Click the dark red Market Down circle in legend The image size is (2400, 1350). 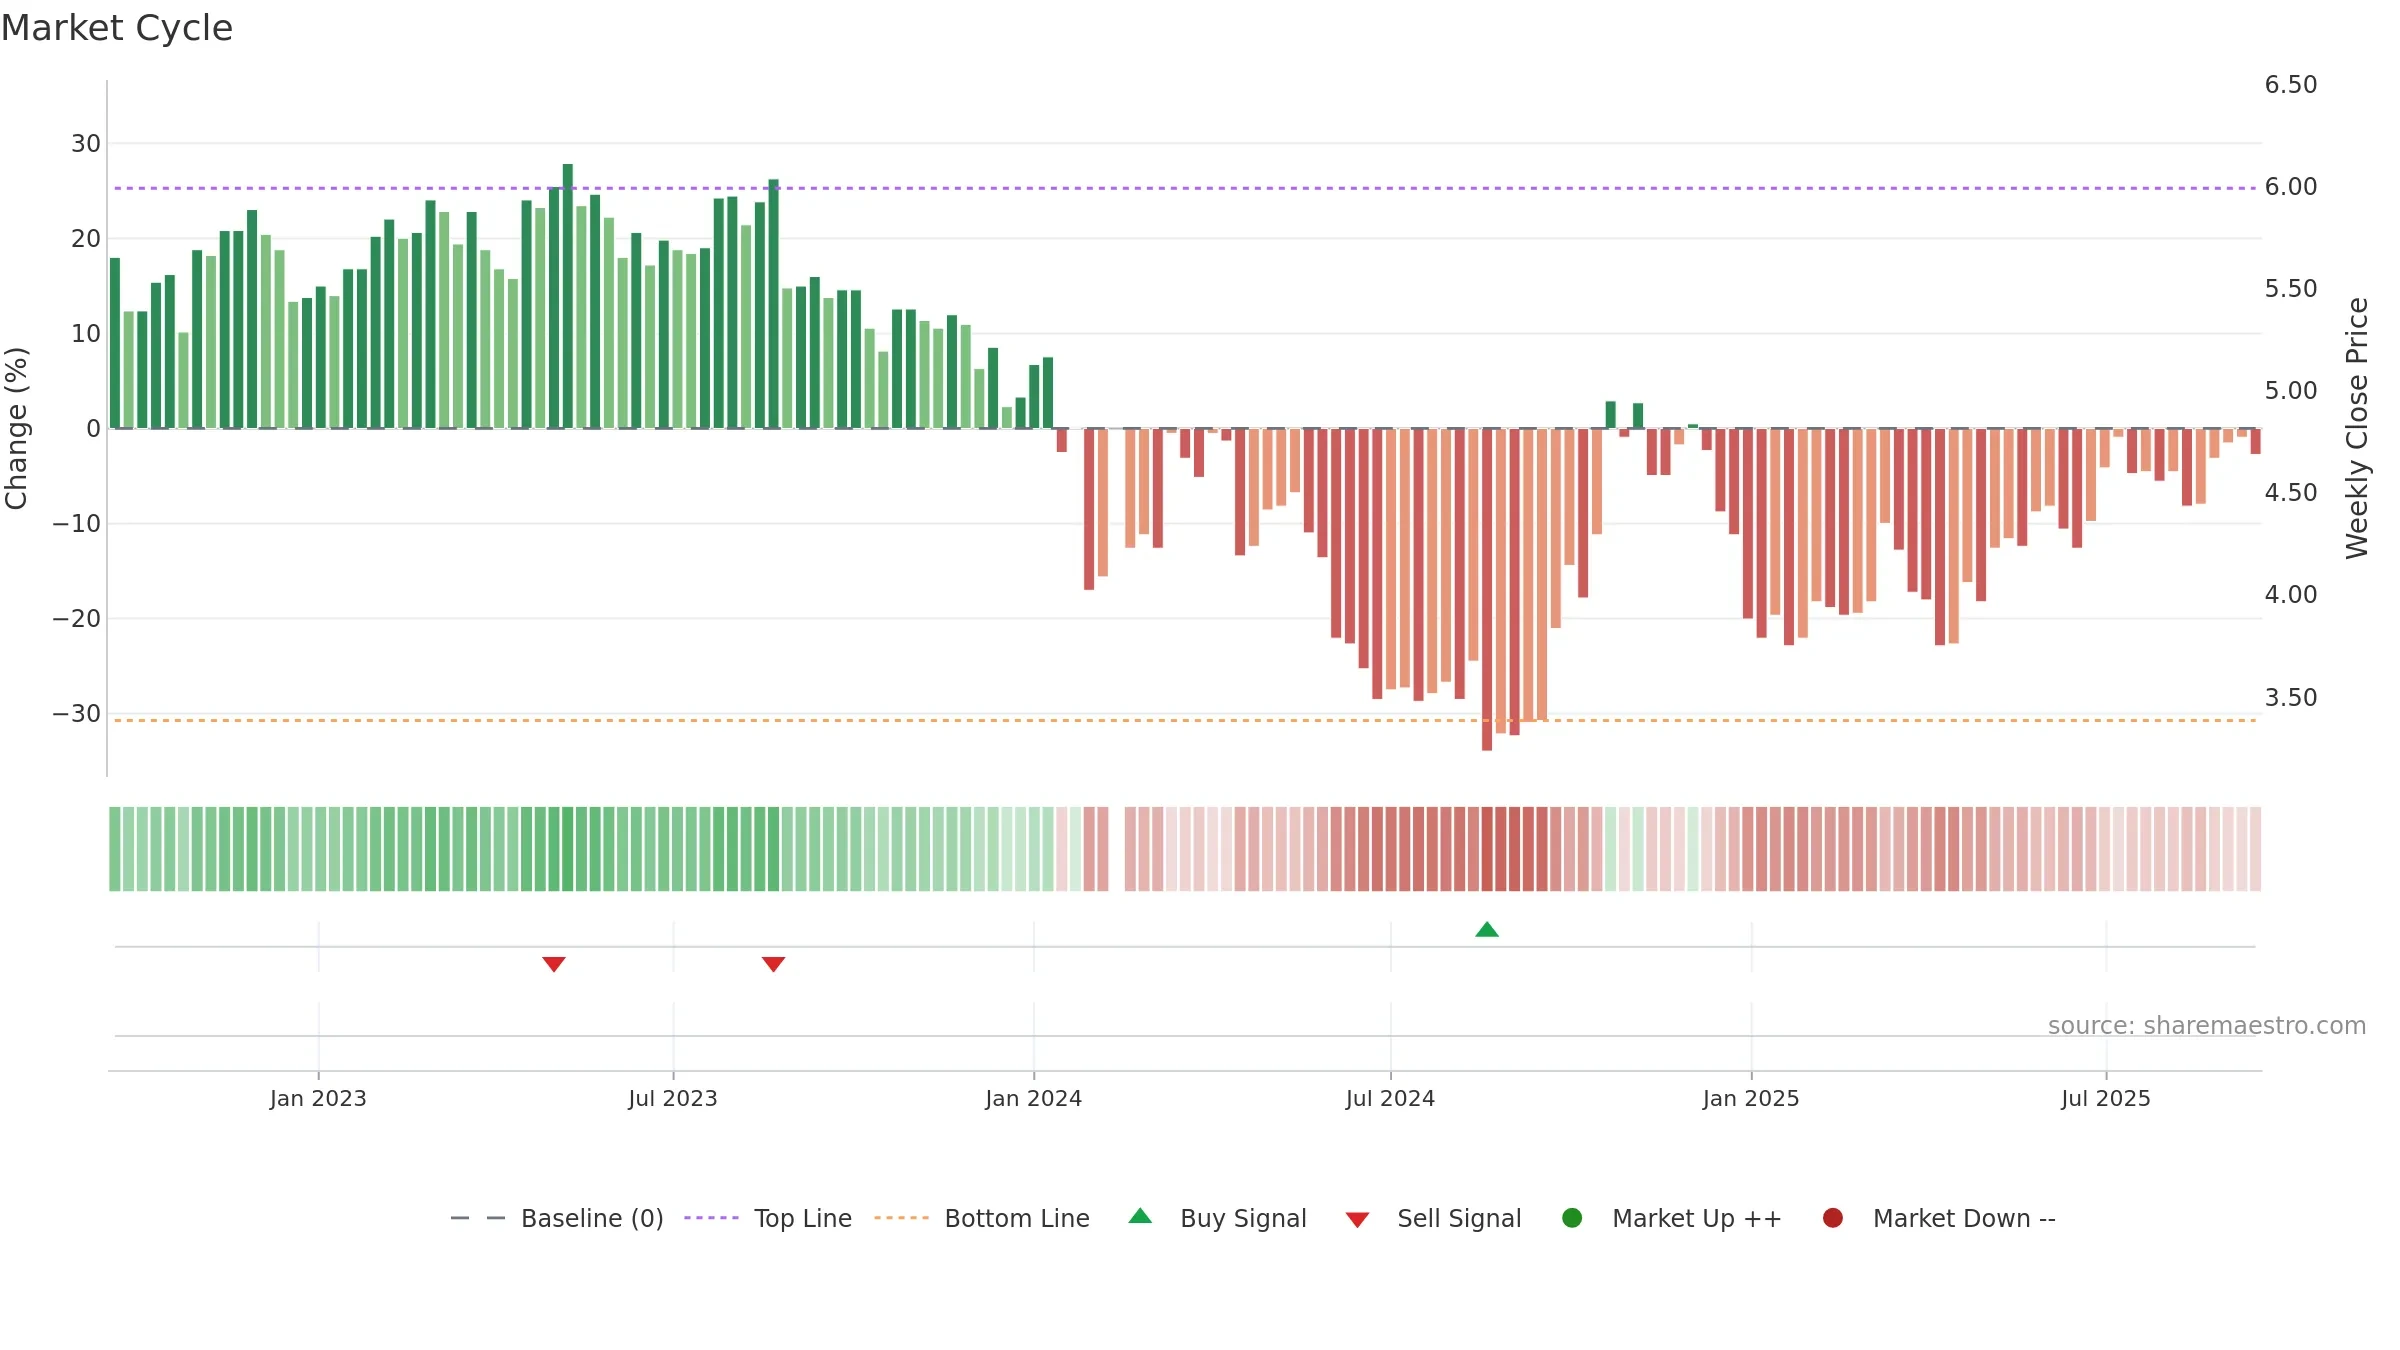pyautogui.click(x=1833, y=1218)
